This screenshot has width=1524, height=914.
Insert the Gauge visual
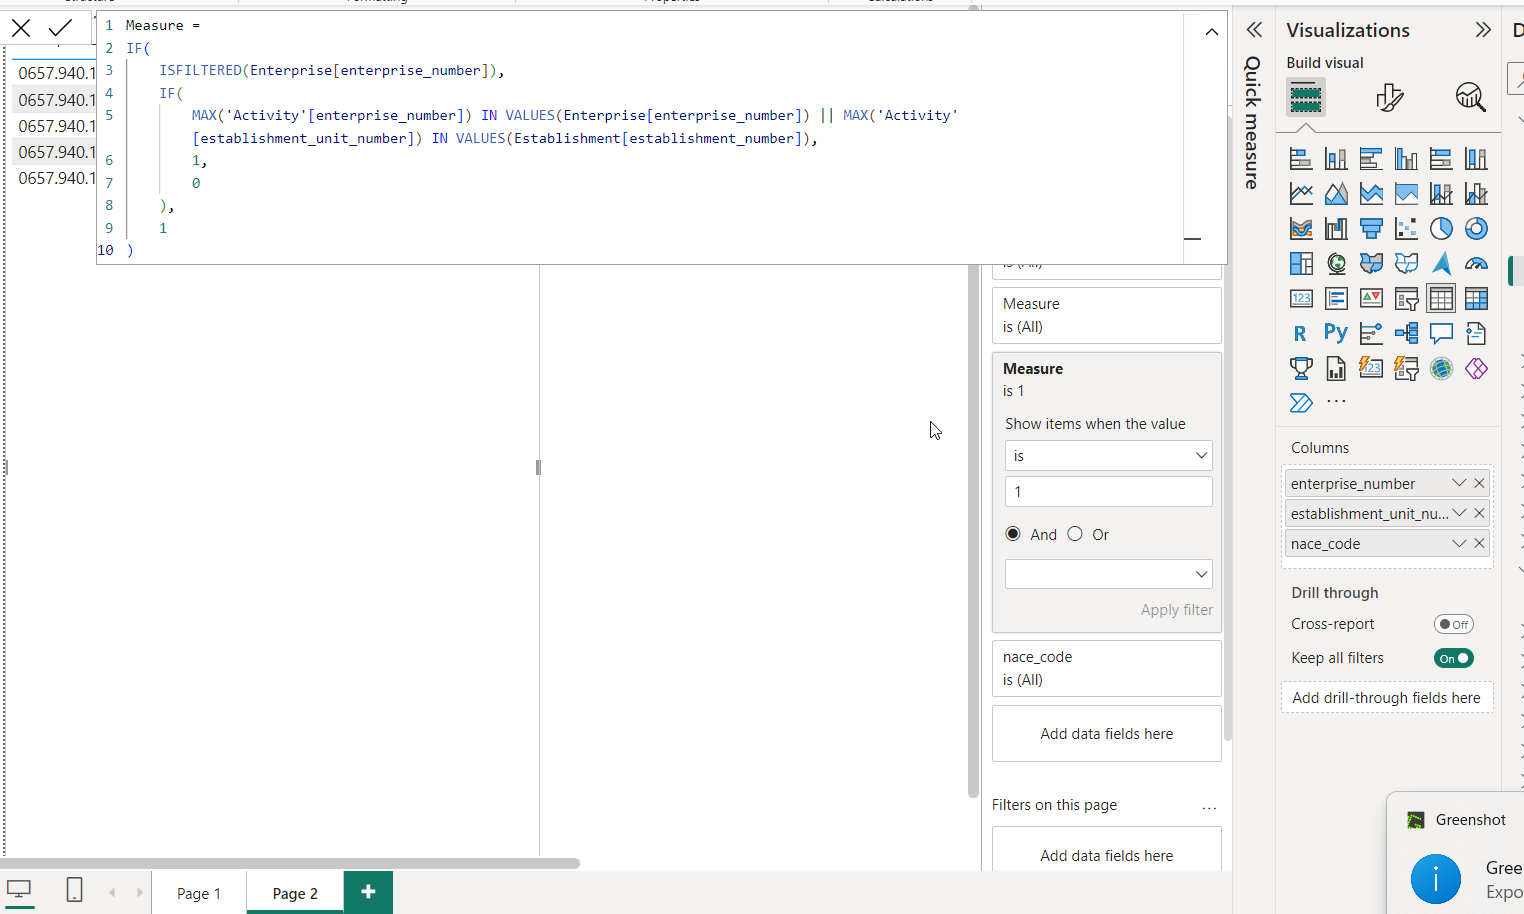pyautogui.click(x=1476, y=264)
